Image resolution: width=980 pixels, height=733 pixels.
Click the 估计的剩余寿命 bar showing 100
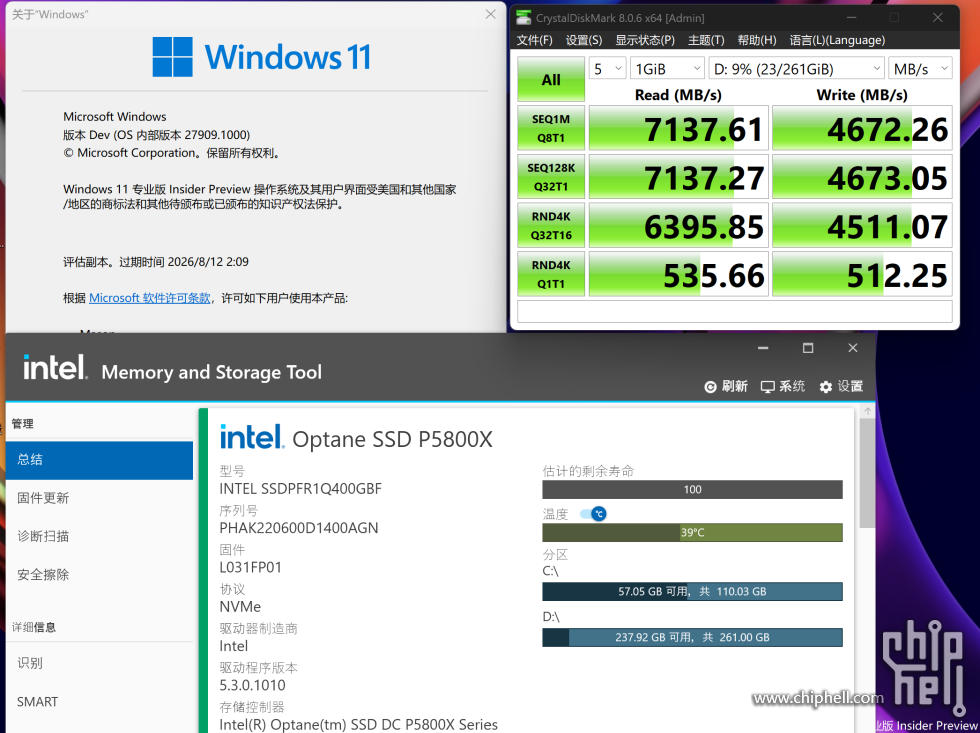pos(692,489)
